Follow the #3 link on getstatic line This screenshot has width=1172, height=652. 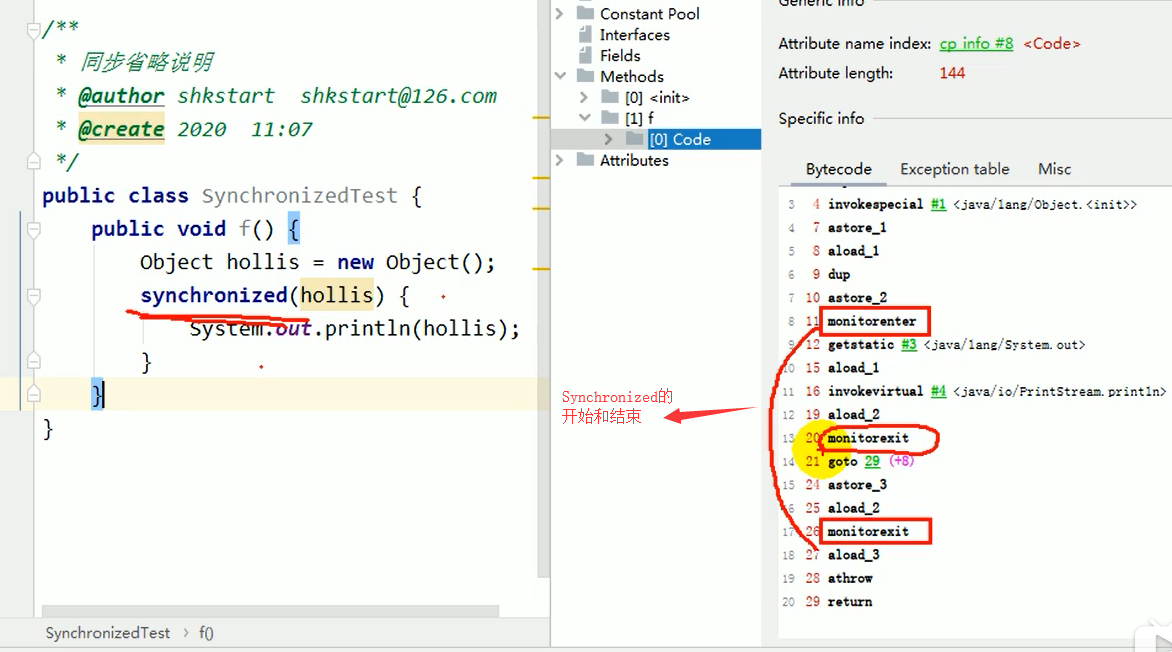tap(908, 345)
